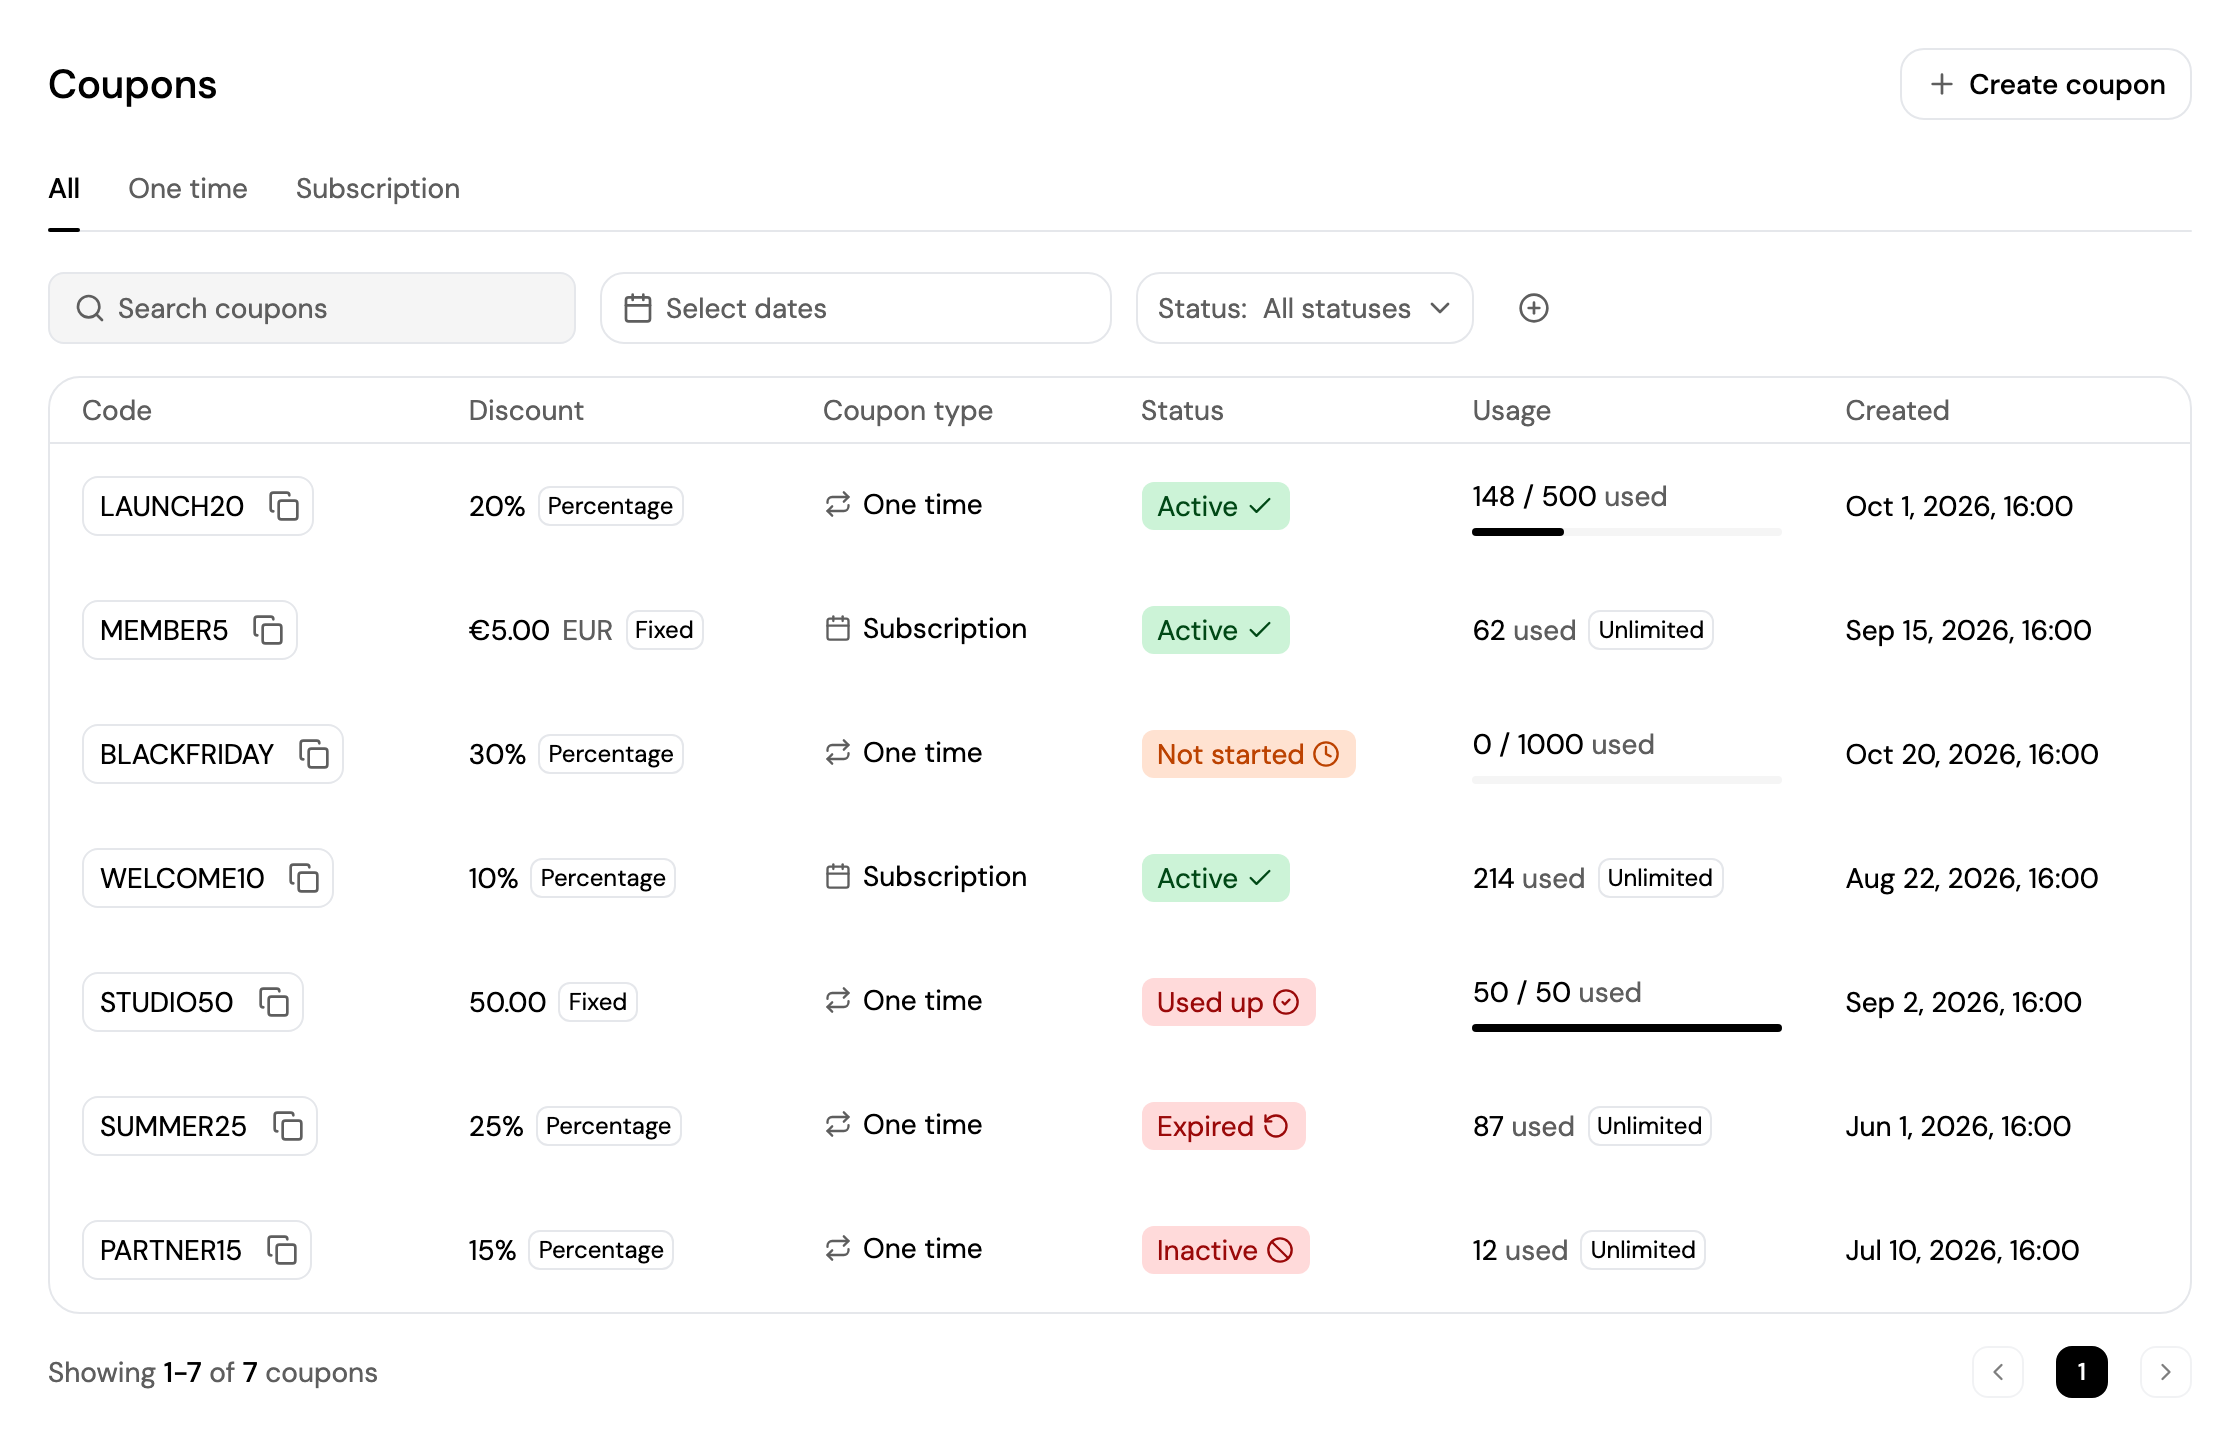
Task: Copy the LAUNCH20 coupon code
Action: tap(284, 506)
